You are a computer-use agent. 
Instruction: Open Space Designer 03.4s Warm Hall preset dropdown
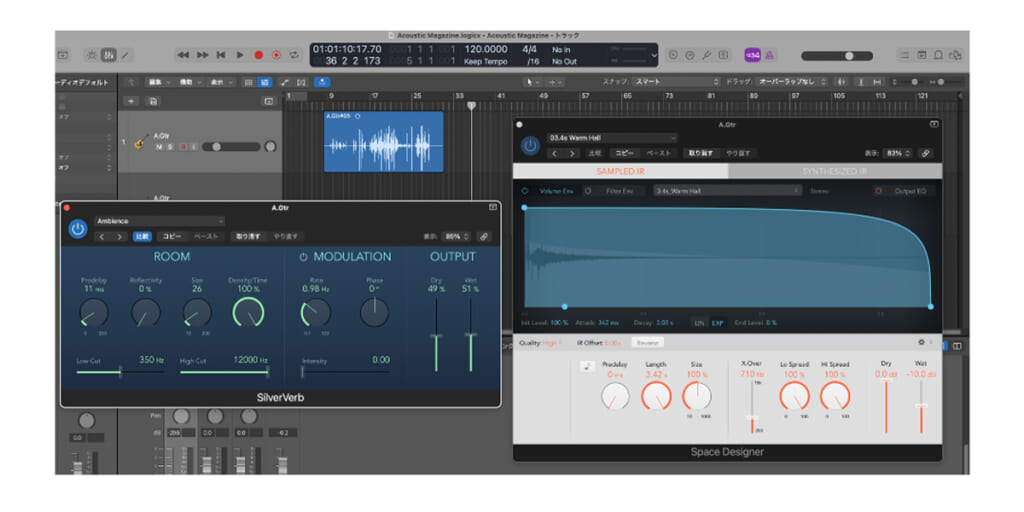612,138
